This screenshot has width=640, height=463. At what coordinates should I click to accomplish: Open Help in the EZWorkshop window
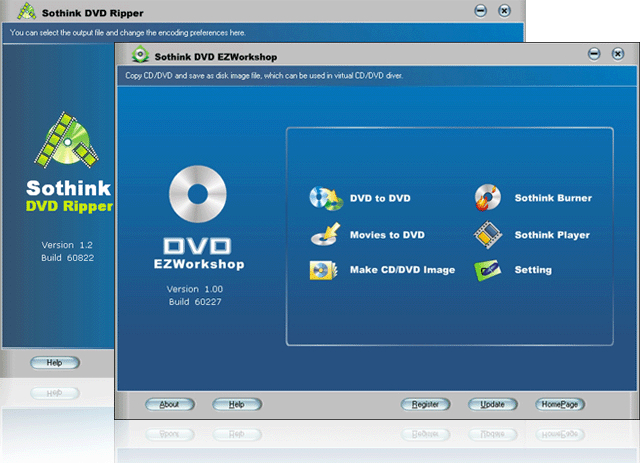(x=236, y=404)
